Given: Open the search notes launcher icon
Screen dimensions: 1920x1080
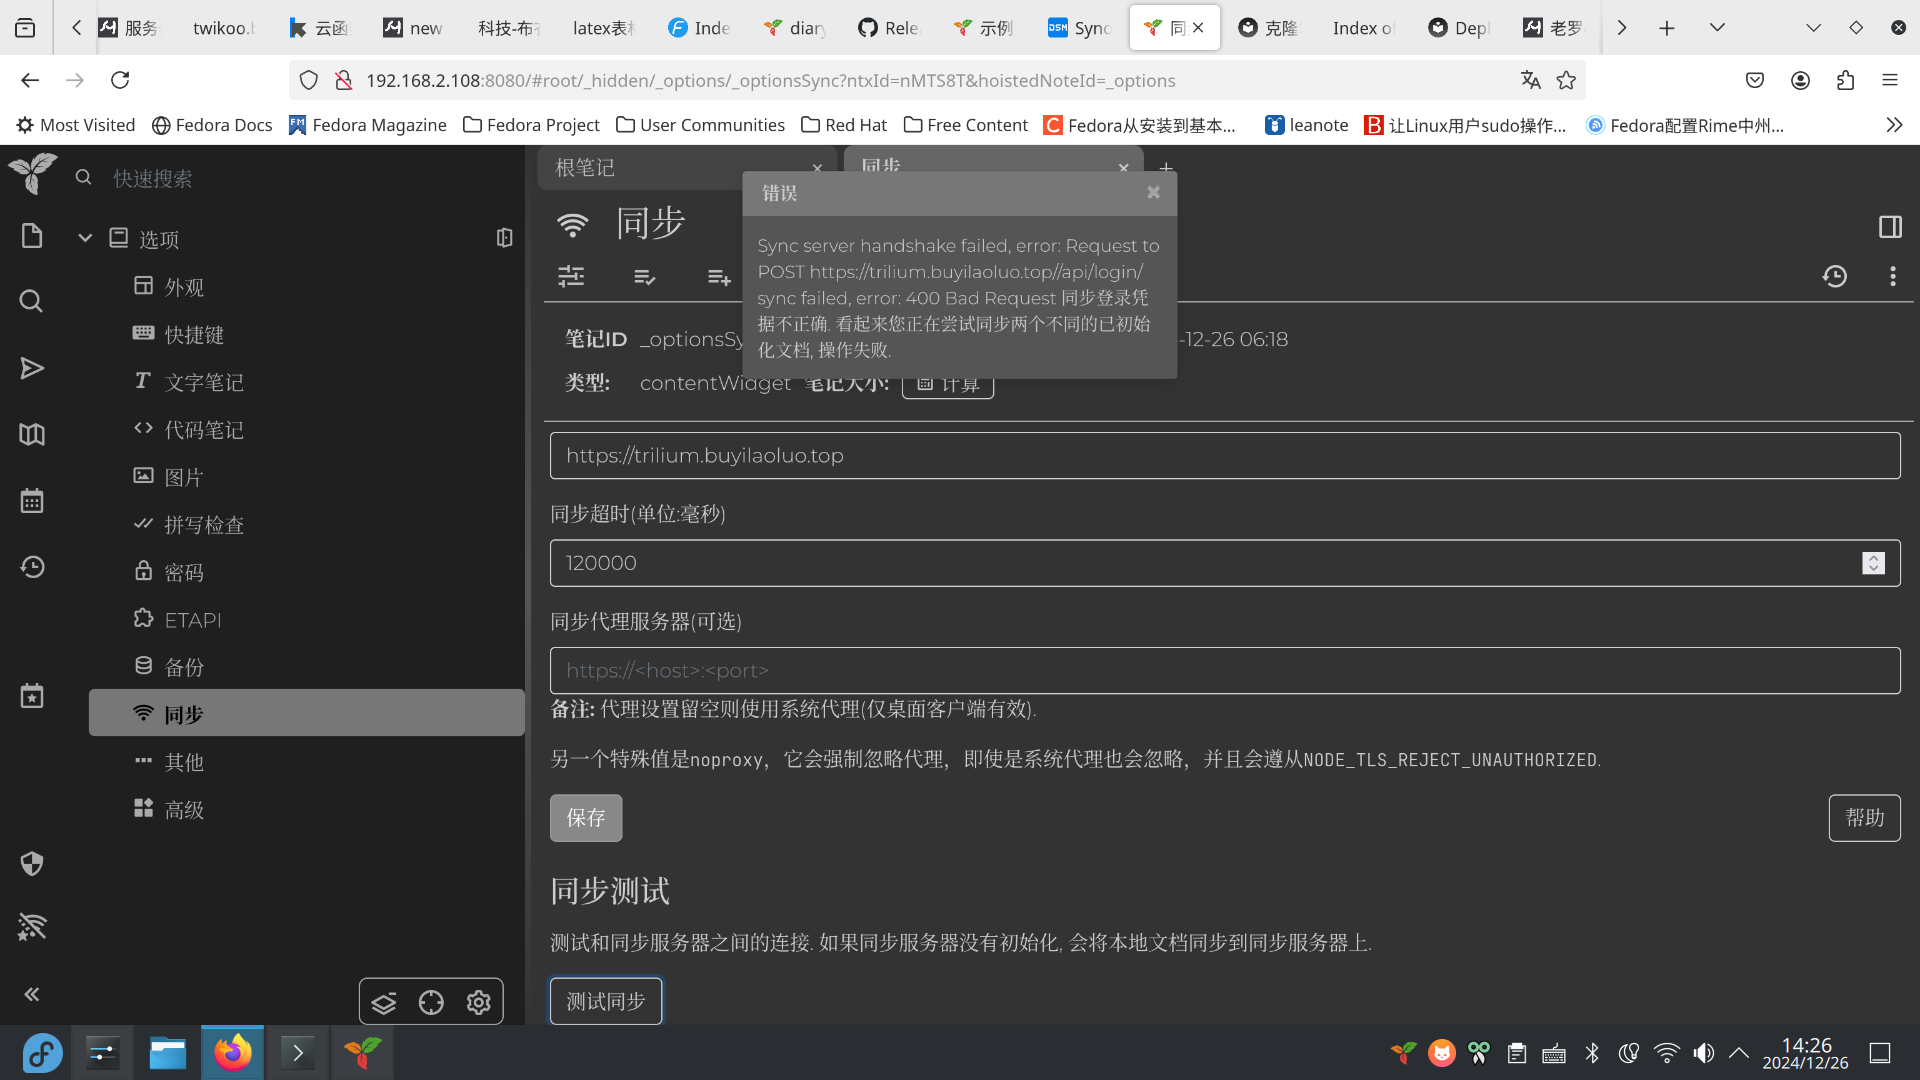Looking at the screenshot, I should [x=32, y=301].
